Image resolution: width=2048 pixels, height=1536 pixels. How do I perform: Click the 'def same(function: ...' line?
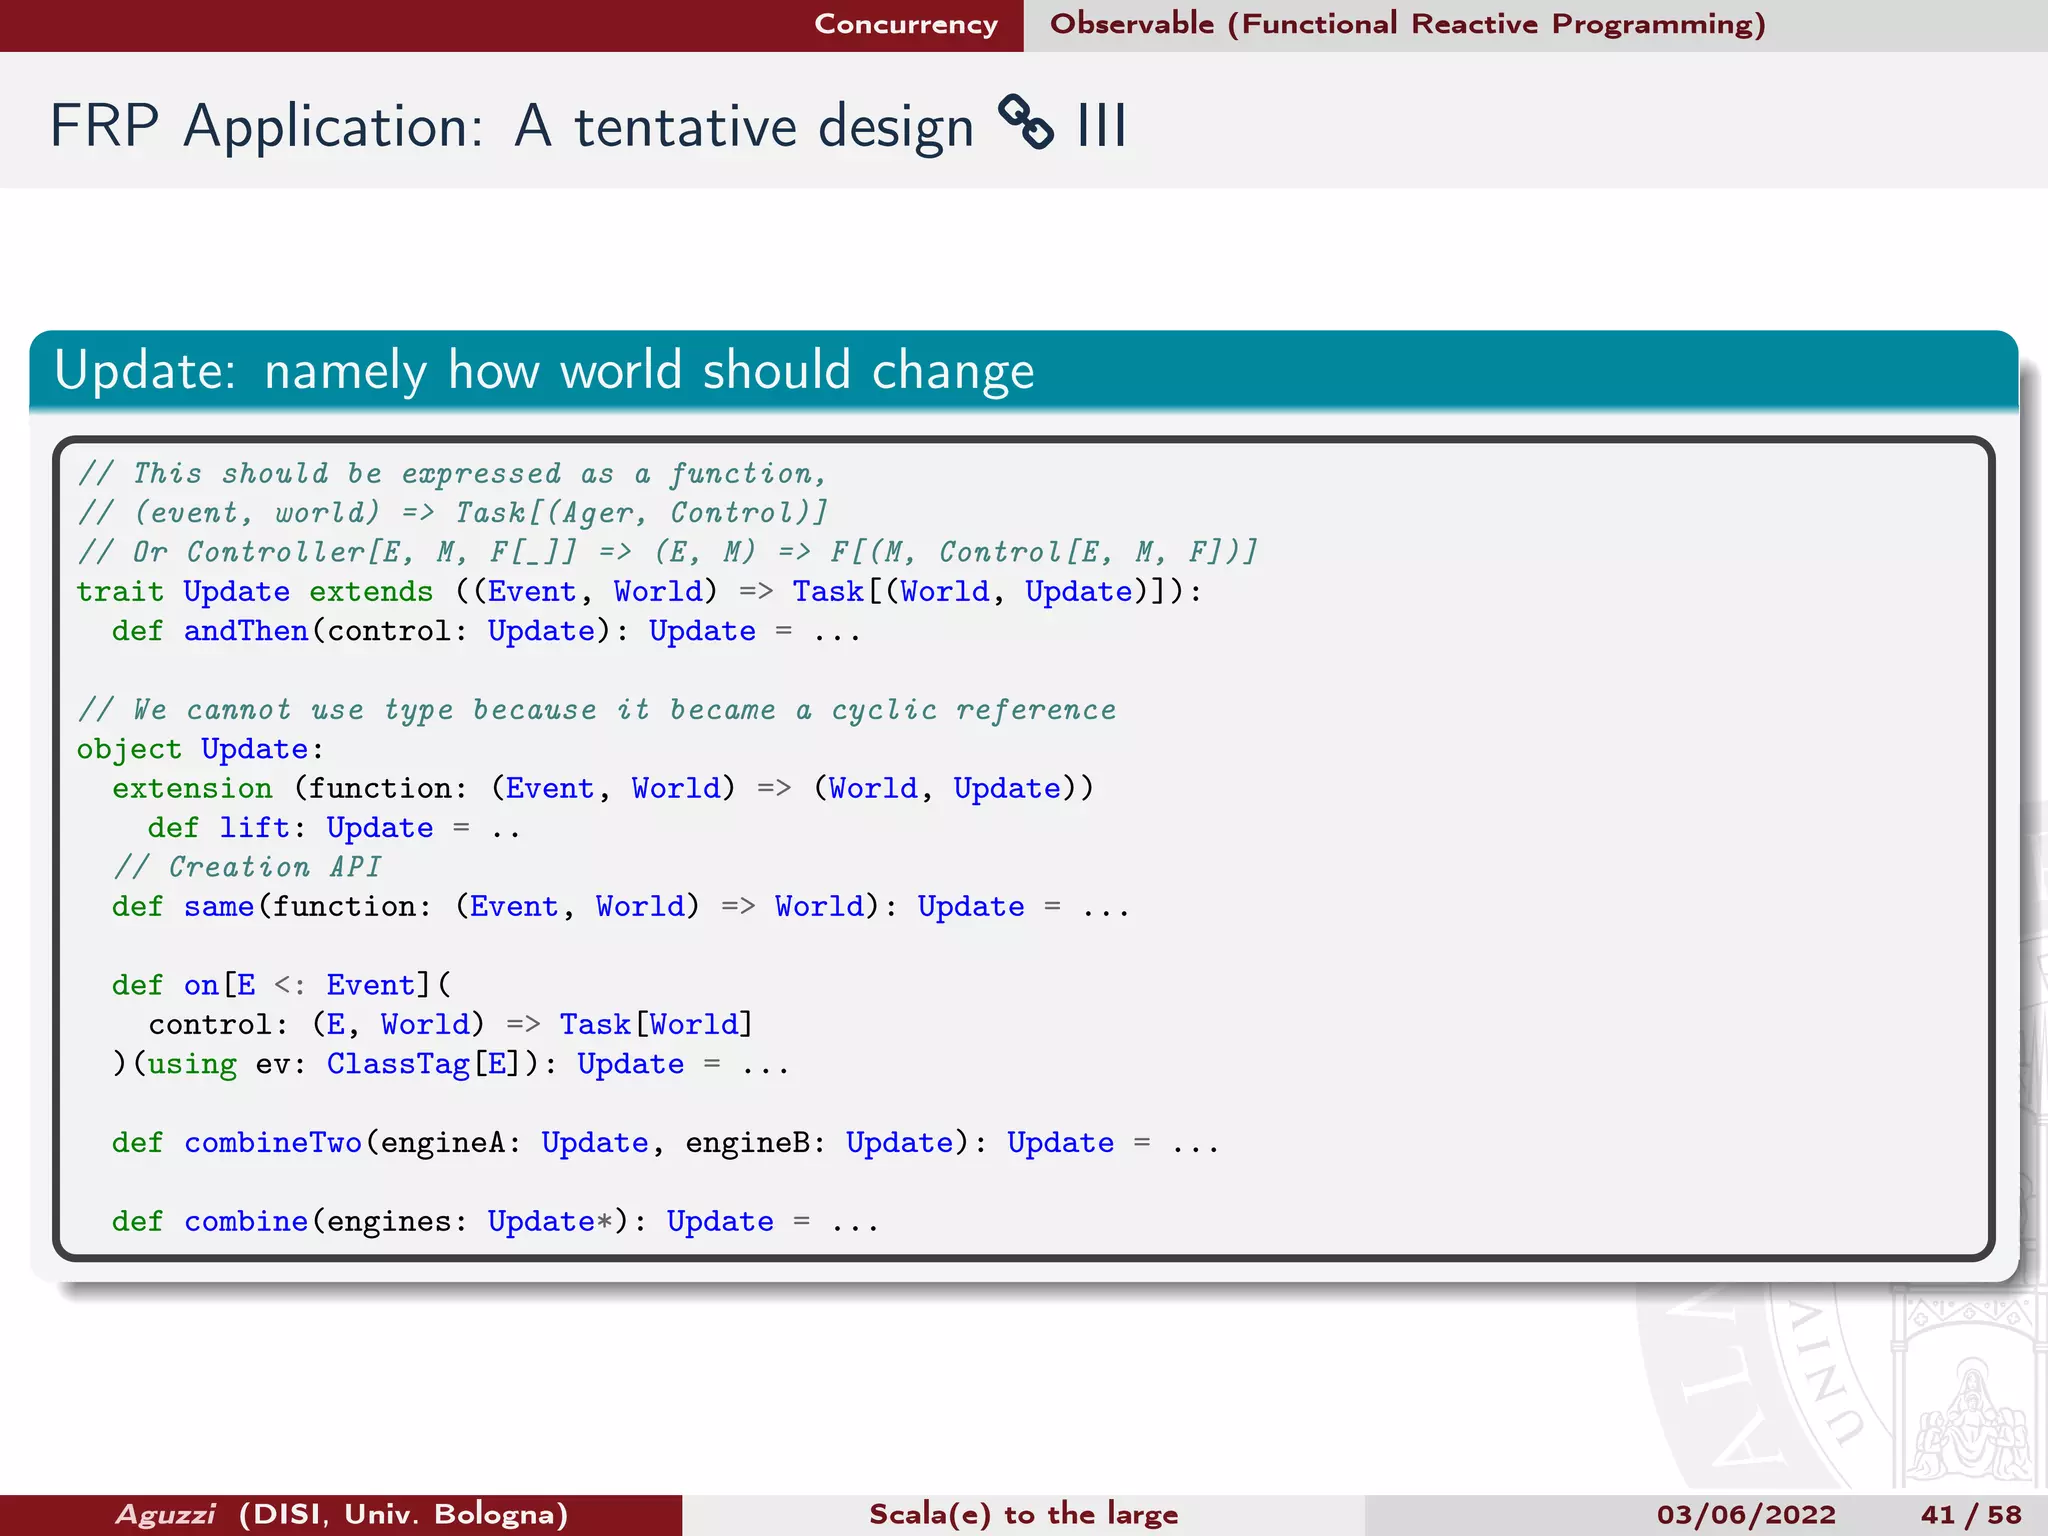(621, 907)
